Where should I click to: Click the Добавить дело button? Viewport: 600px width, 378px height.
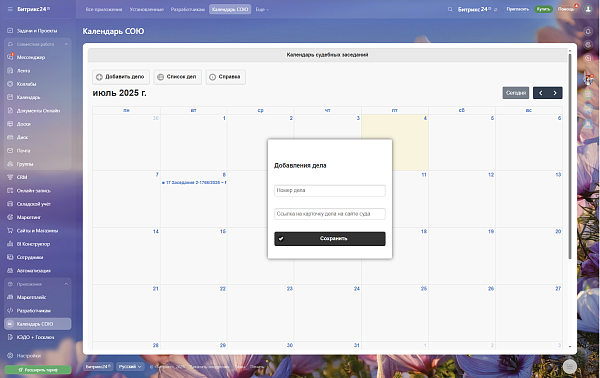(121, 77)
